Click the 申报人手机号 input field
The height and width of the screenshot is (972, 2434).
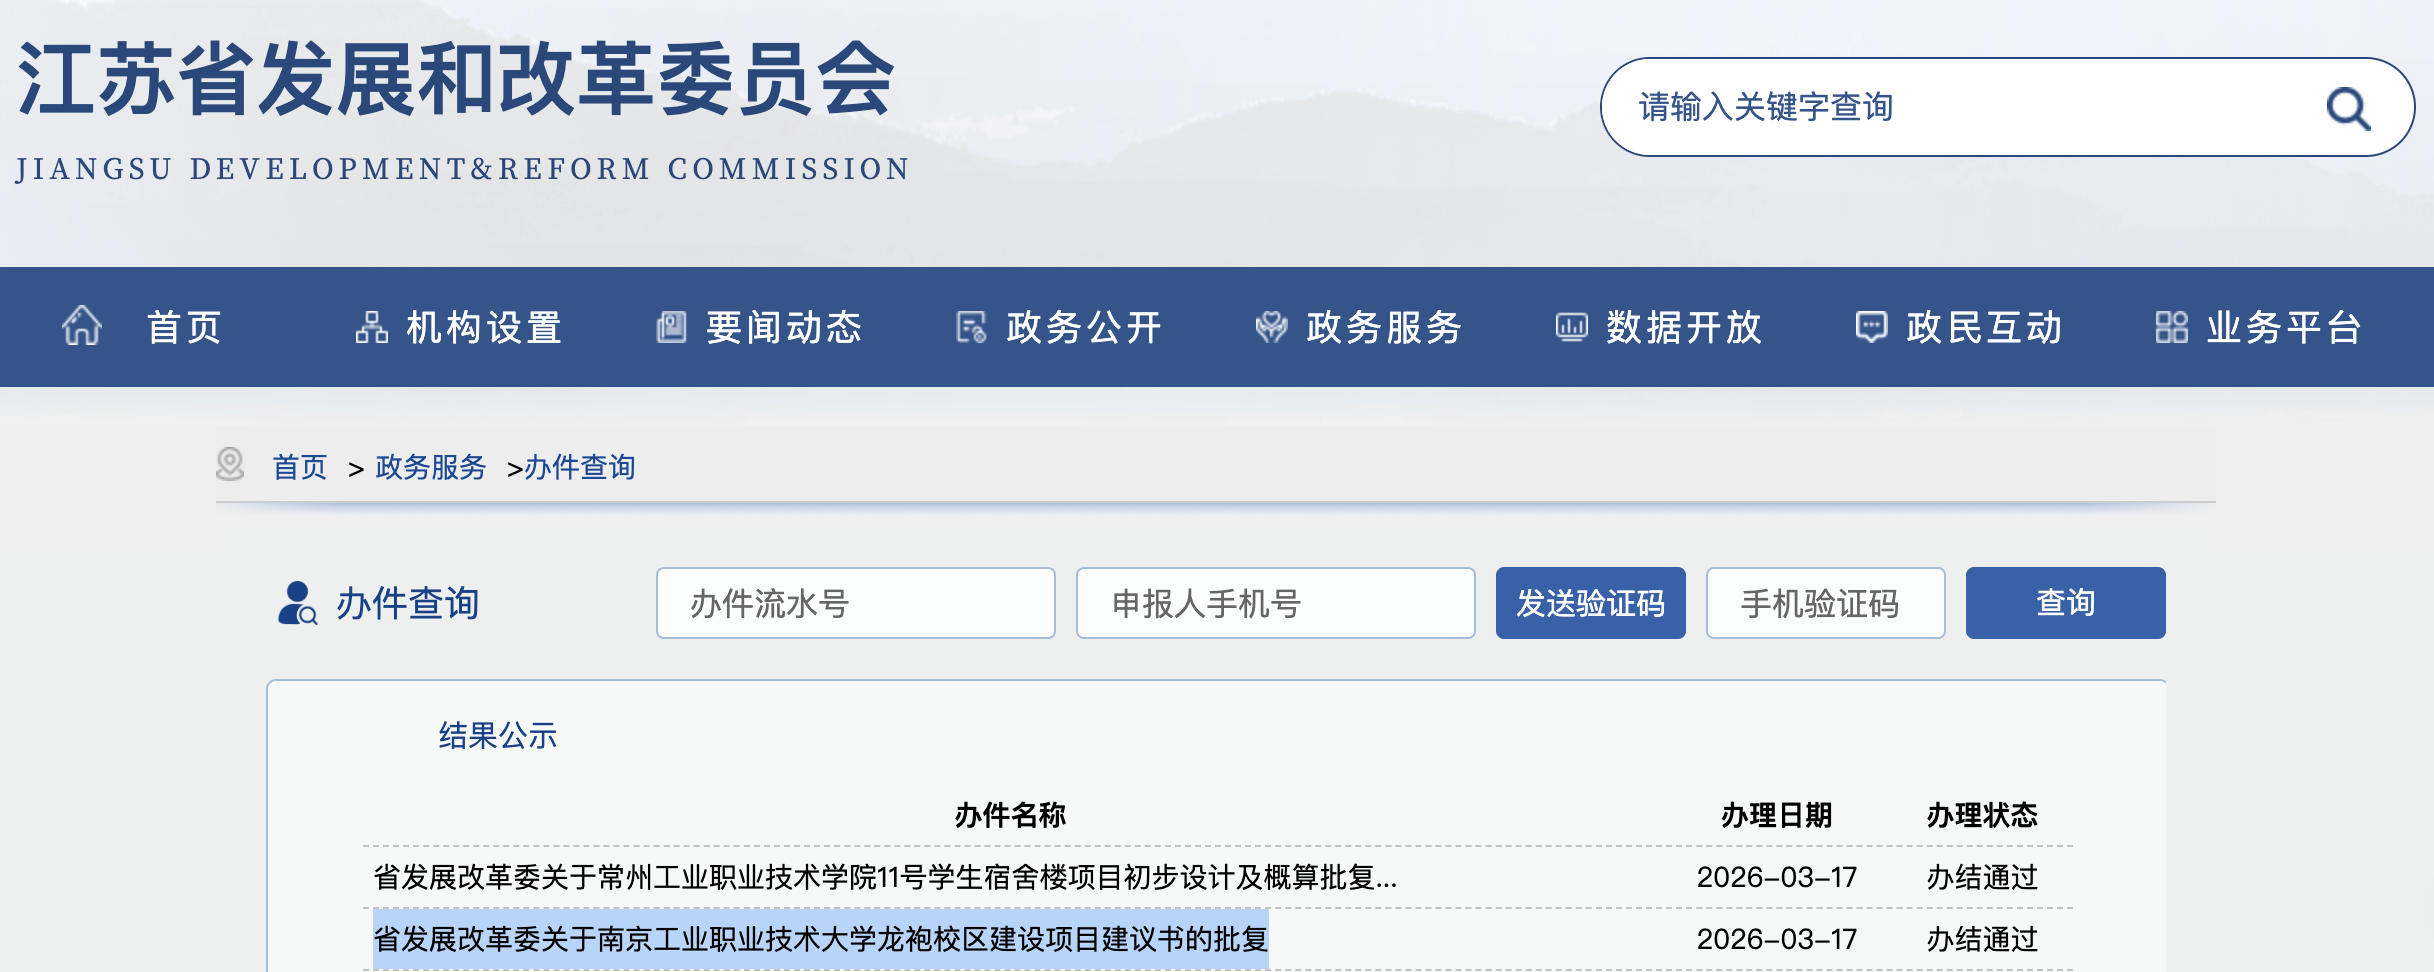1275,602
